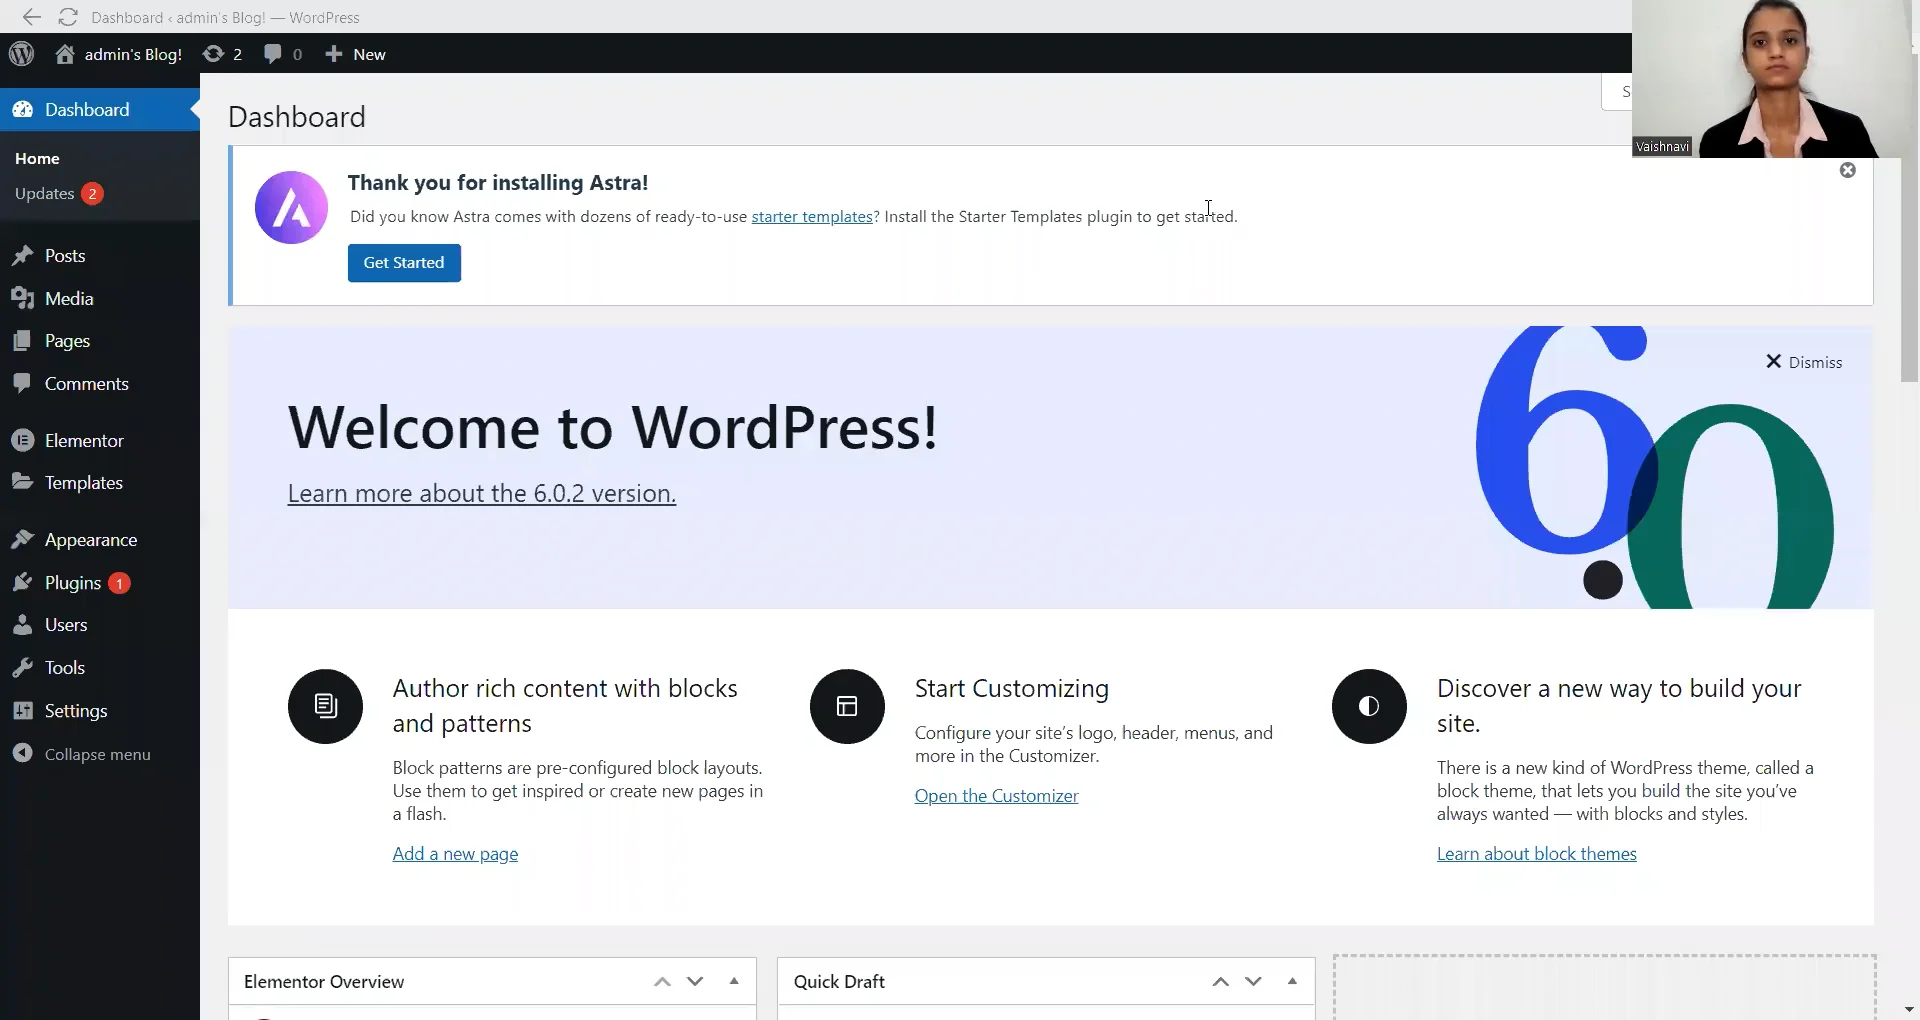This screenshot has height=1020, width=1920.
Task: Open the New content menu in admin bar
Action: click(x=354, y=54)
